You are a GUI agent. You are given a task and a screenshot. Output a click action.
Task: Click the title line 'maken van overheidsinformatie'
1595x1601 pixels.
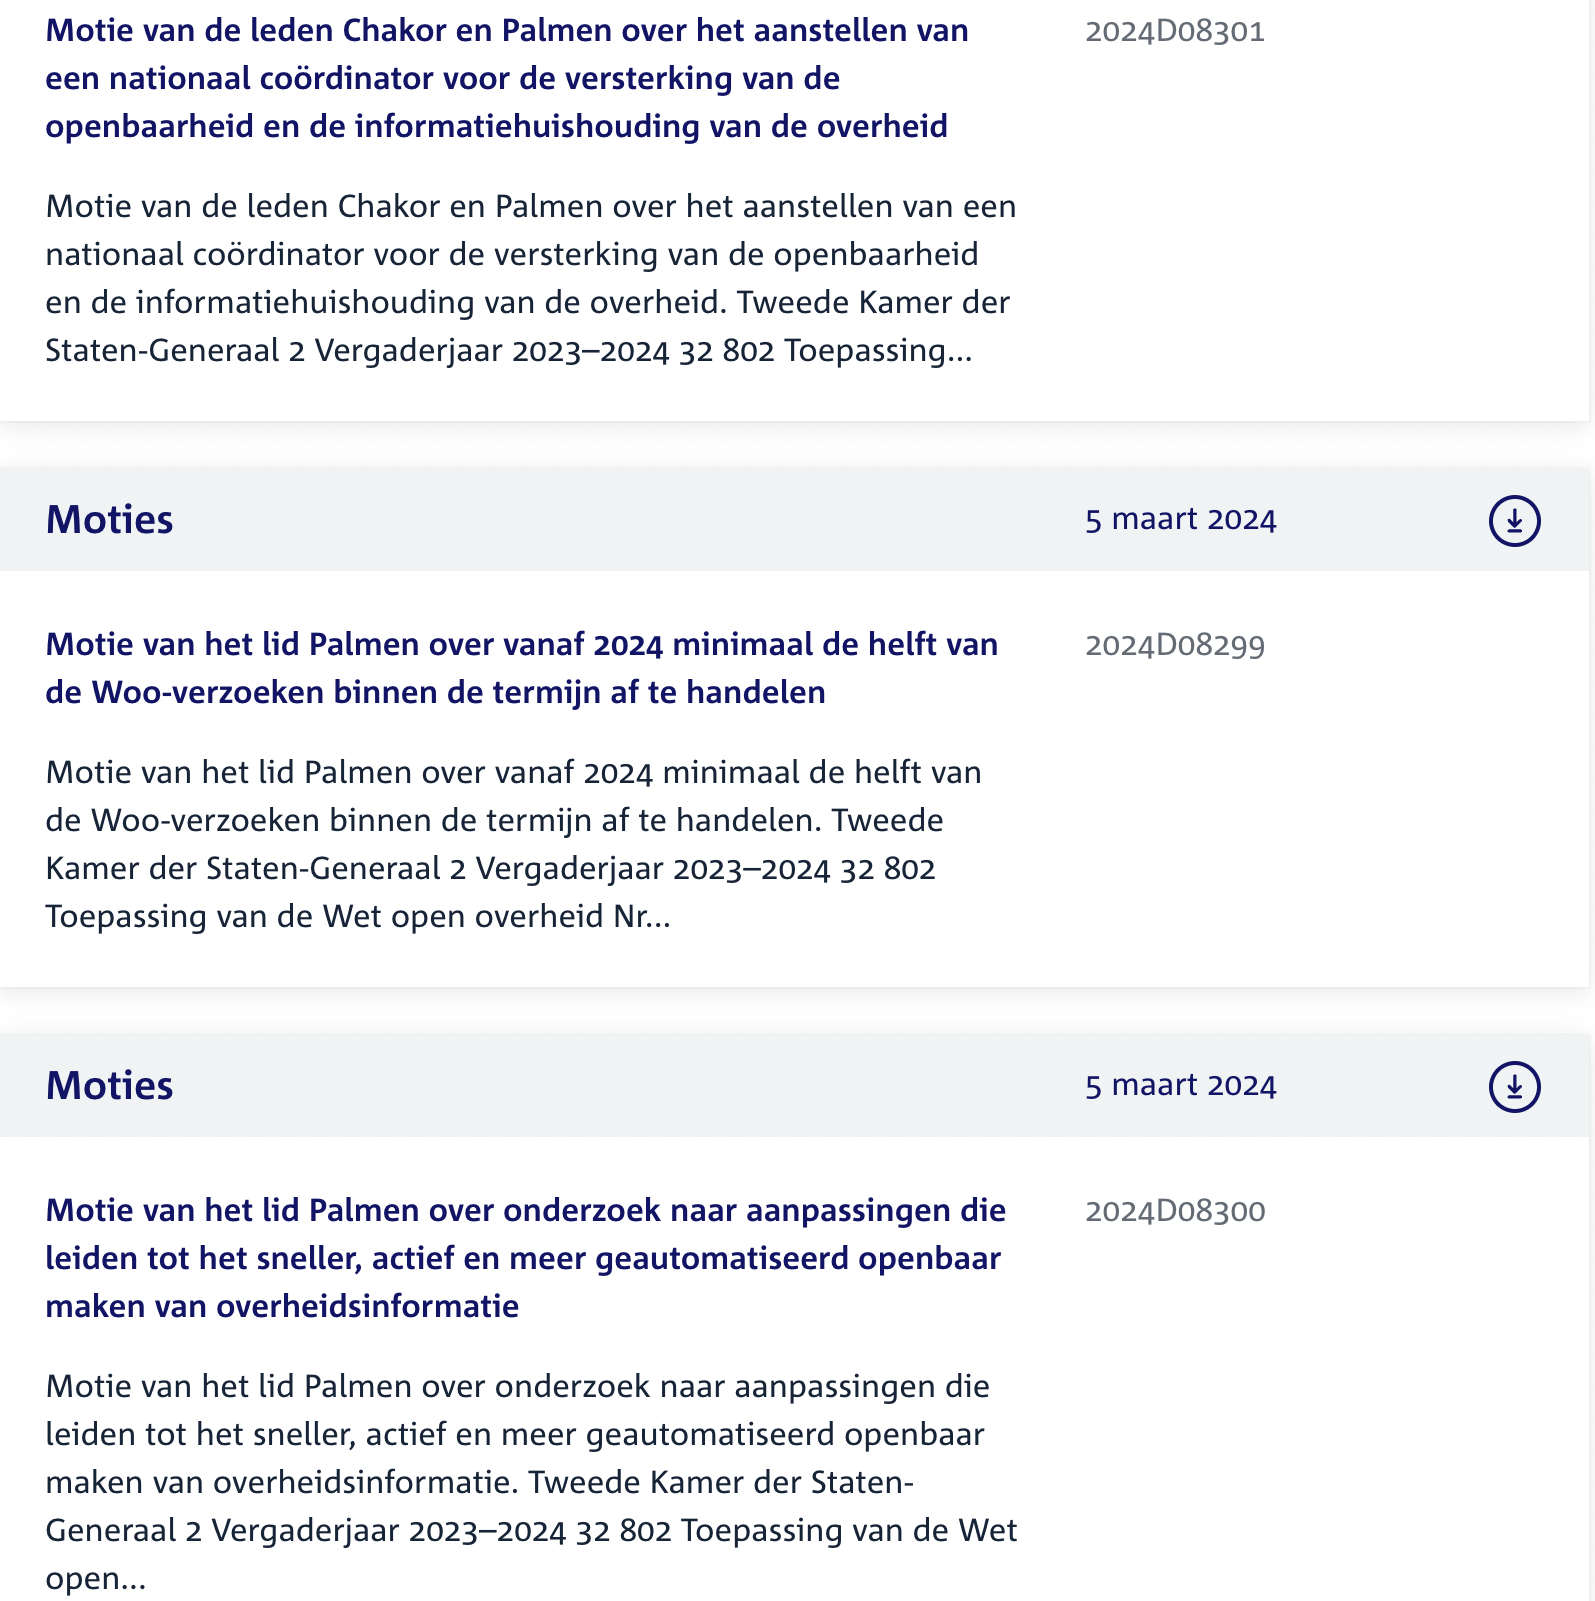(x=282, y=1306)
